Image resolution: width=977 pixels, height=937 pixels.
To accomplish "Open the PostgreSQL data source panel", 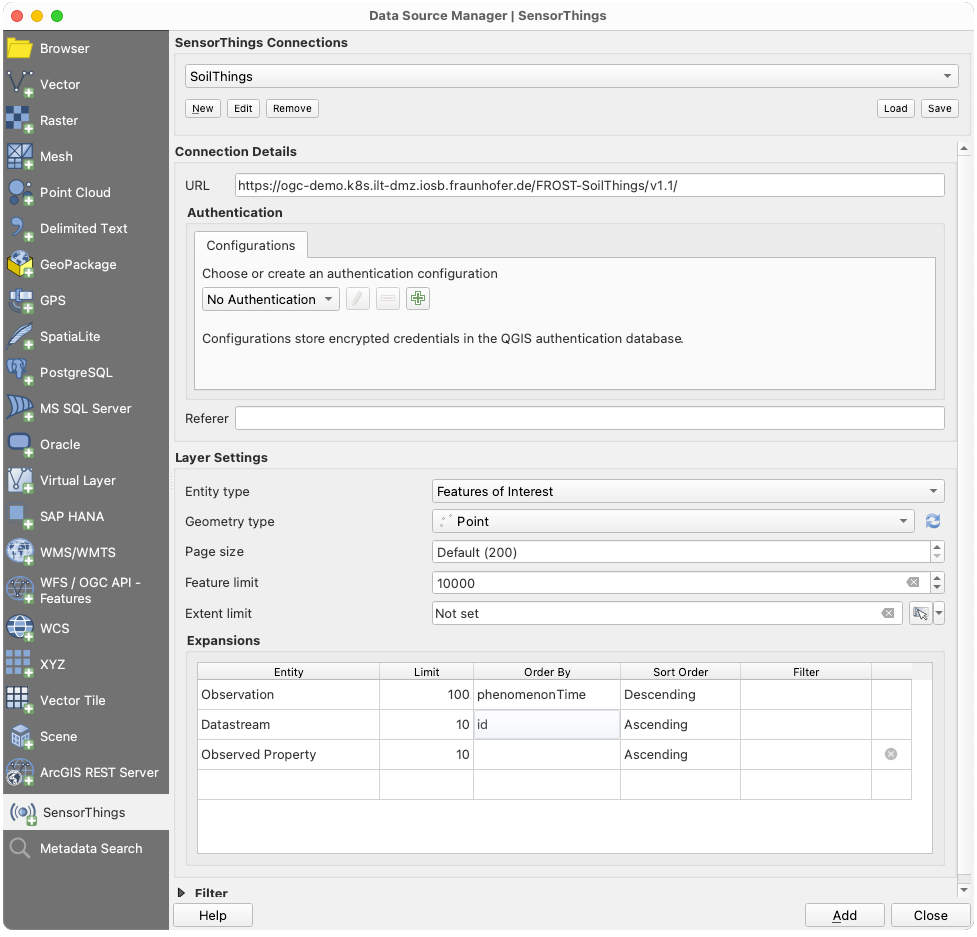I will pos(85,373).
